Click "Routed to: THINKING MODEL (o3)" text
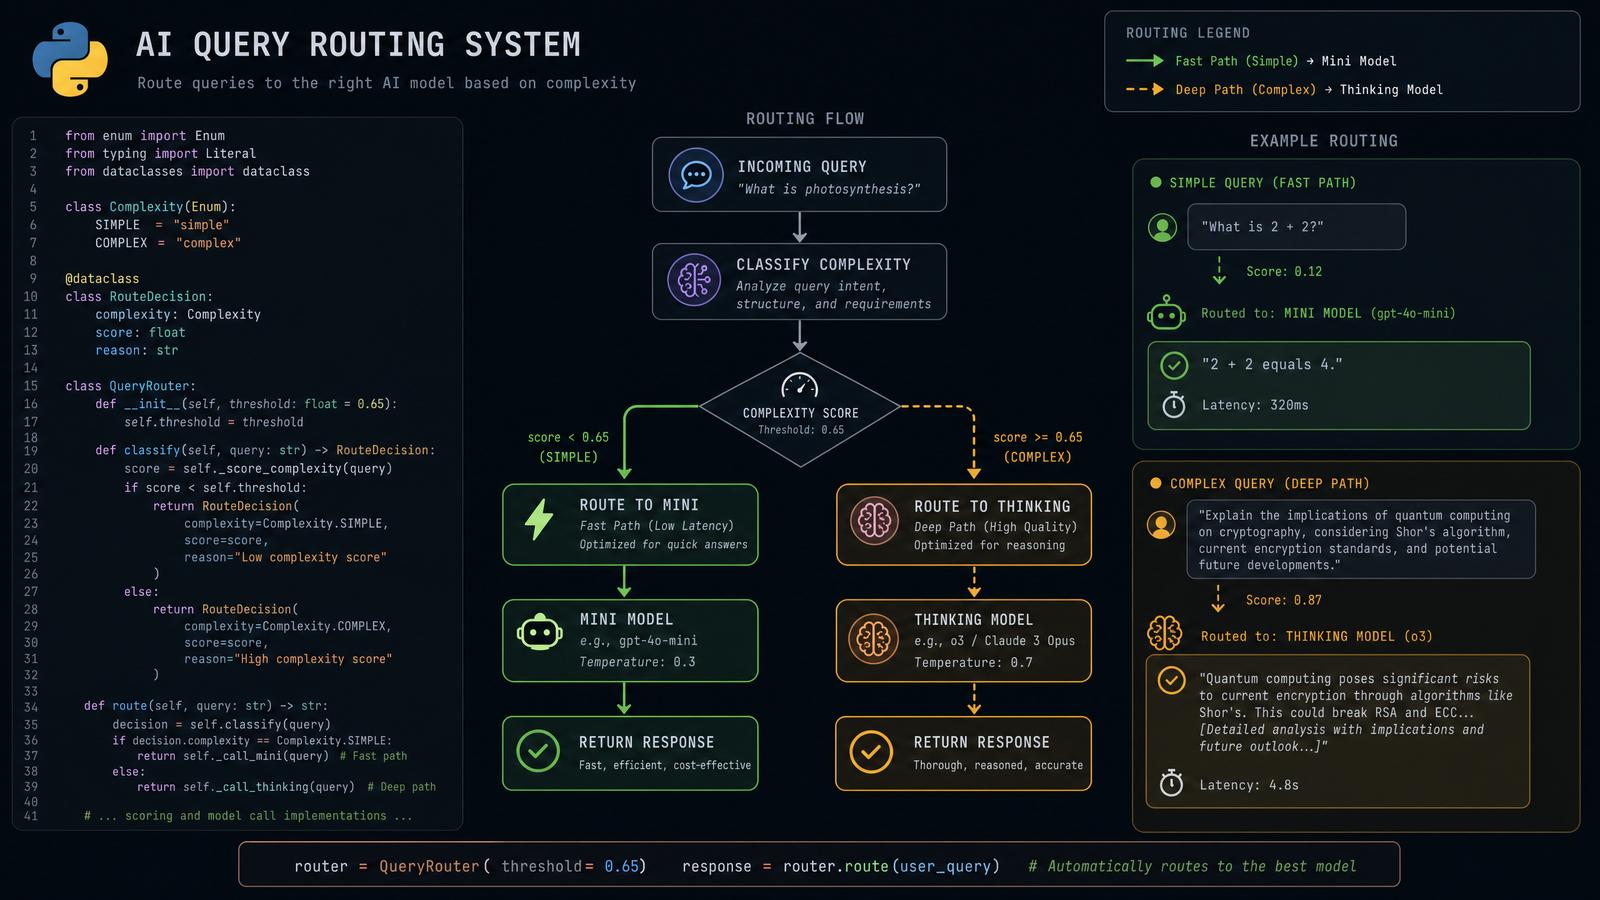The image size is (1600, 900). tap(1317, 636)
